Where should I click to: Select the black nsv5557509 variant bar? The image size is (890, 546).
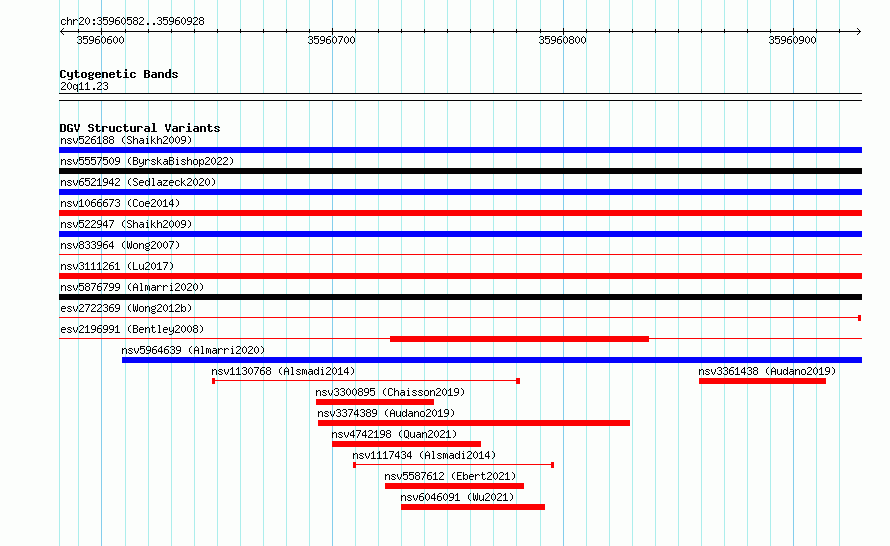click(x=460, y=171)
